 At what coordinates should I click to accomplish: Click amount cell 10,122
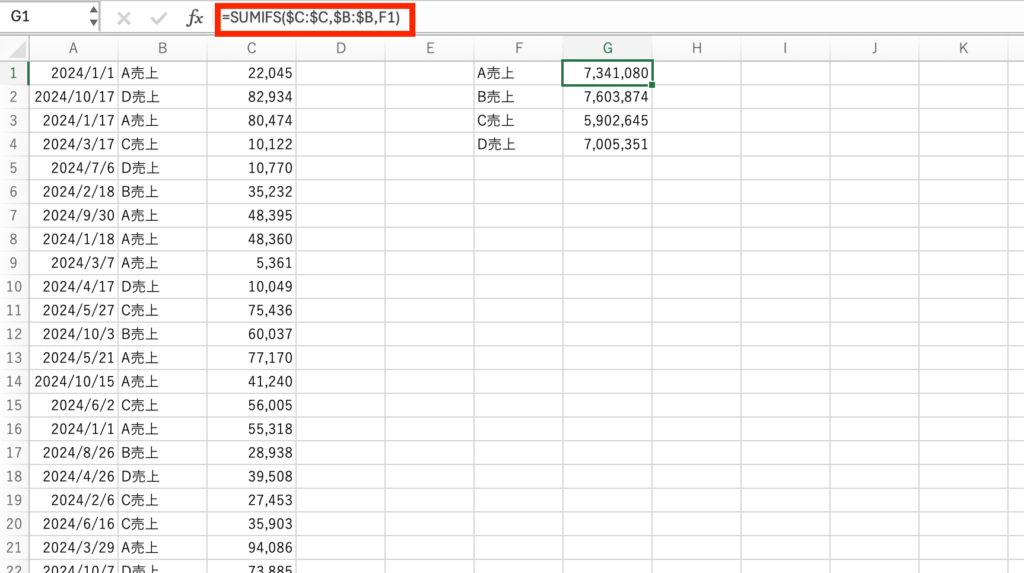(251, 144)
